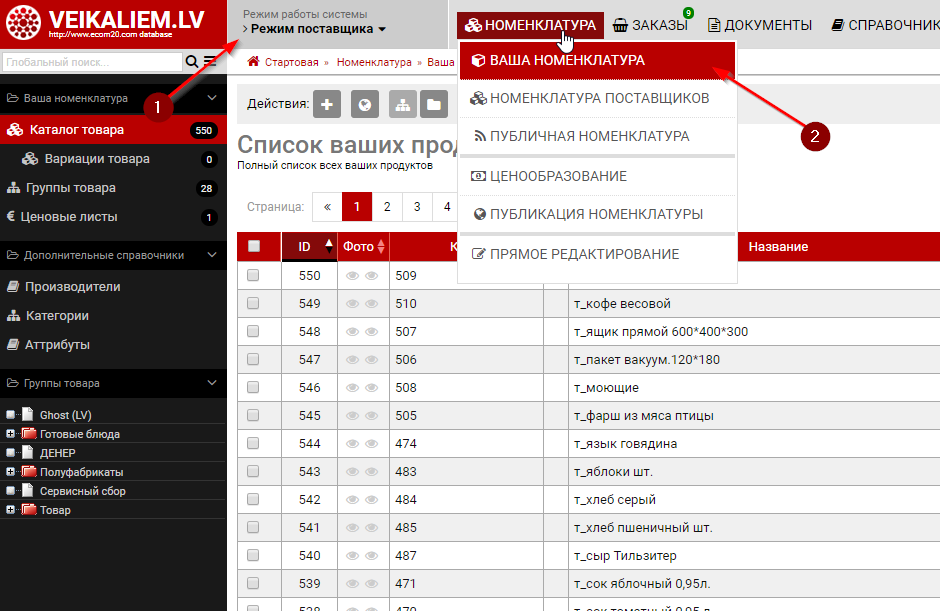Click the global search magnifier icon
Viewport: 940px width, 611px height.
pyautogui.click(x=192, y=62)
